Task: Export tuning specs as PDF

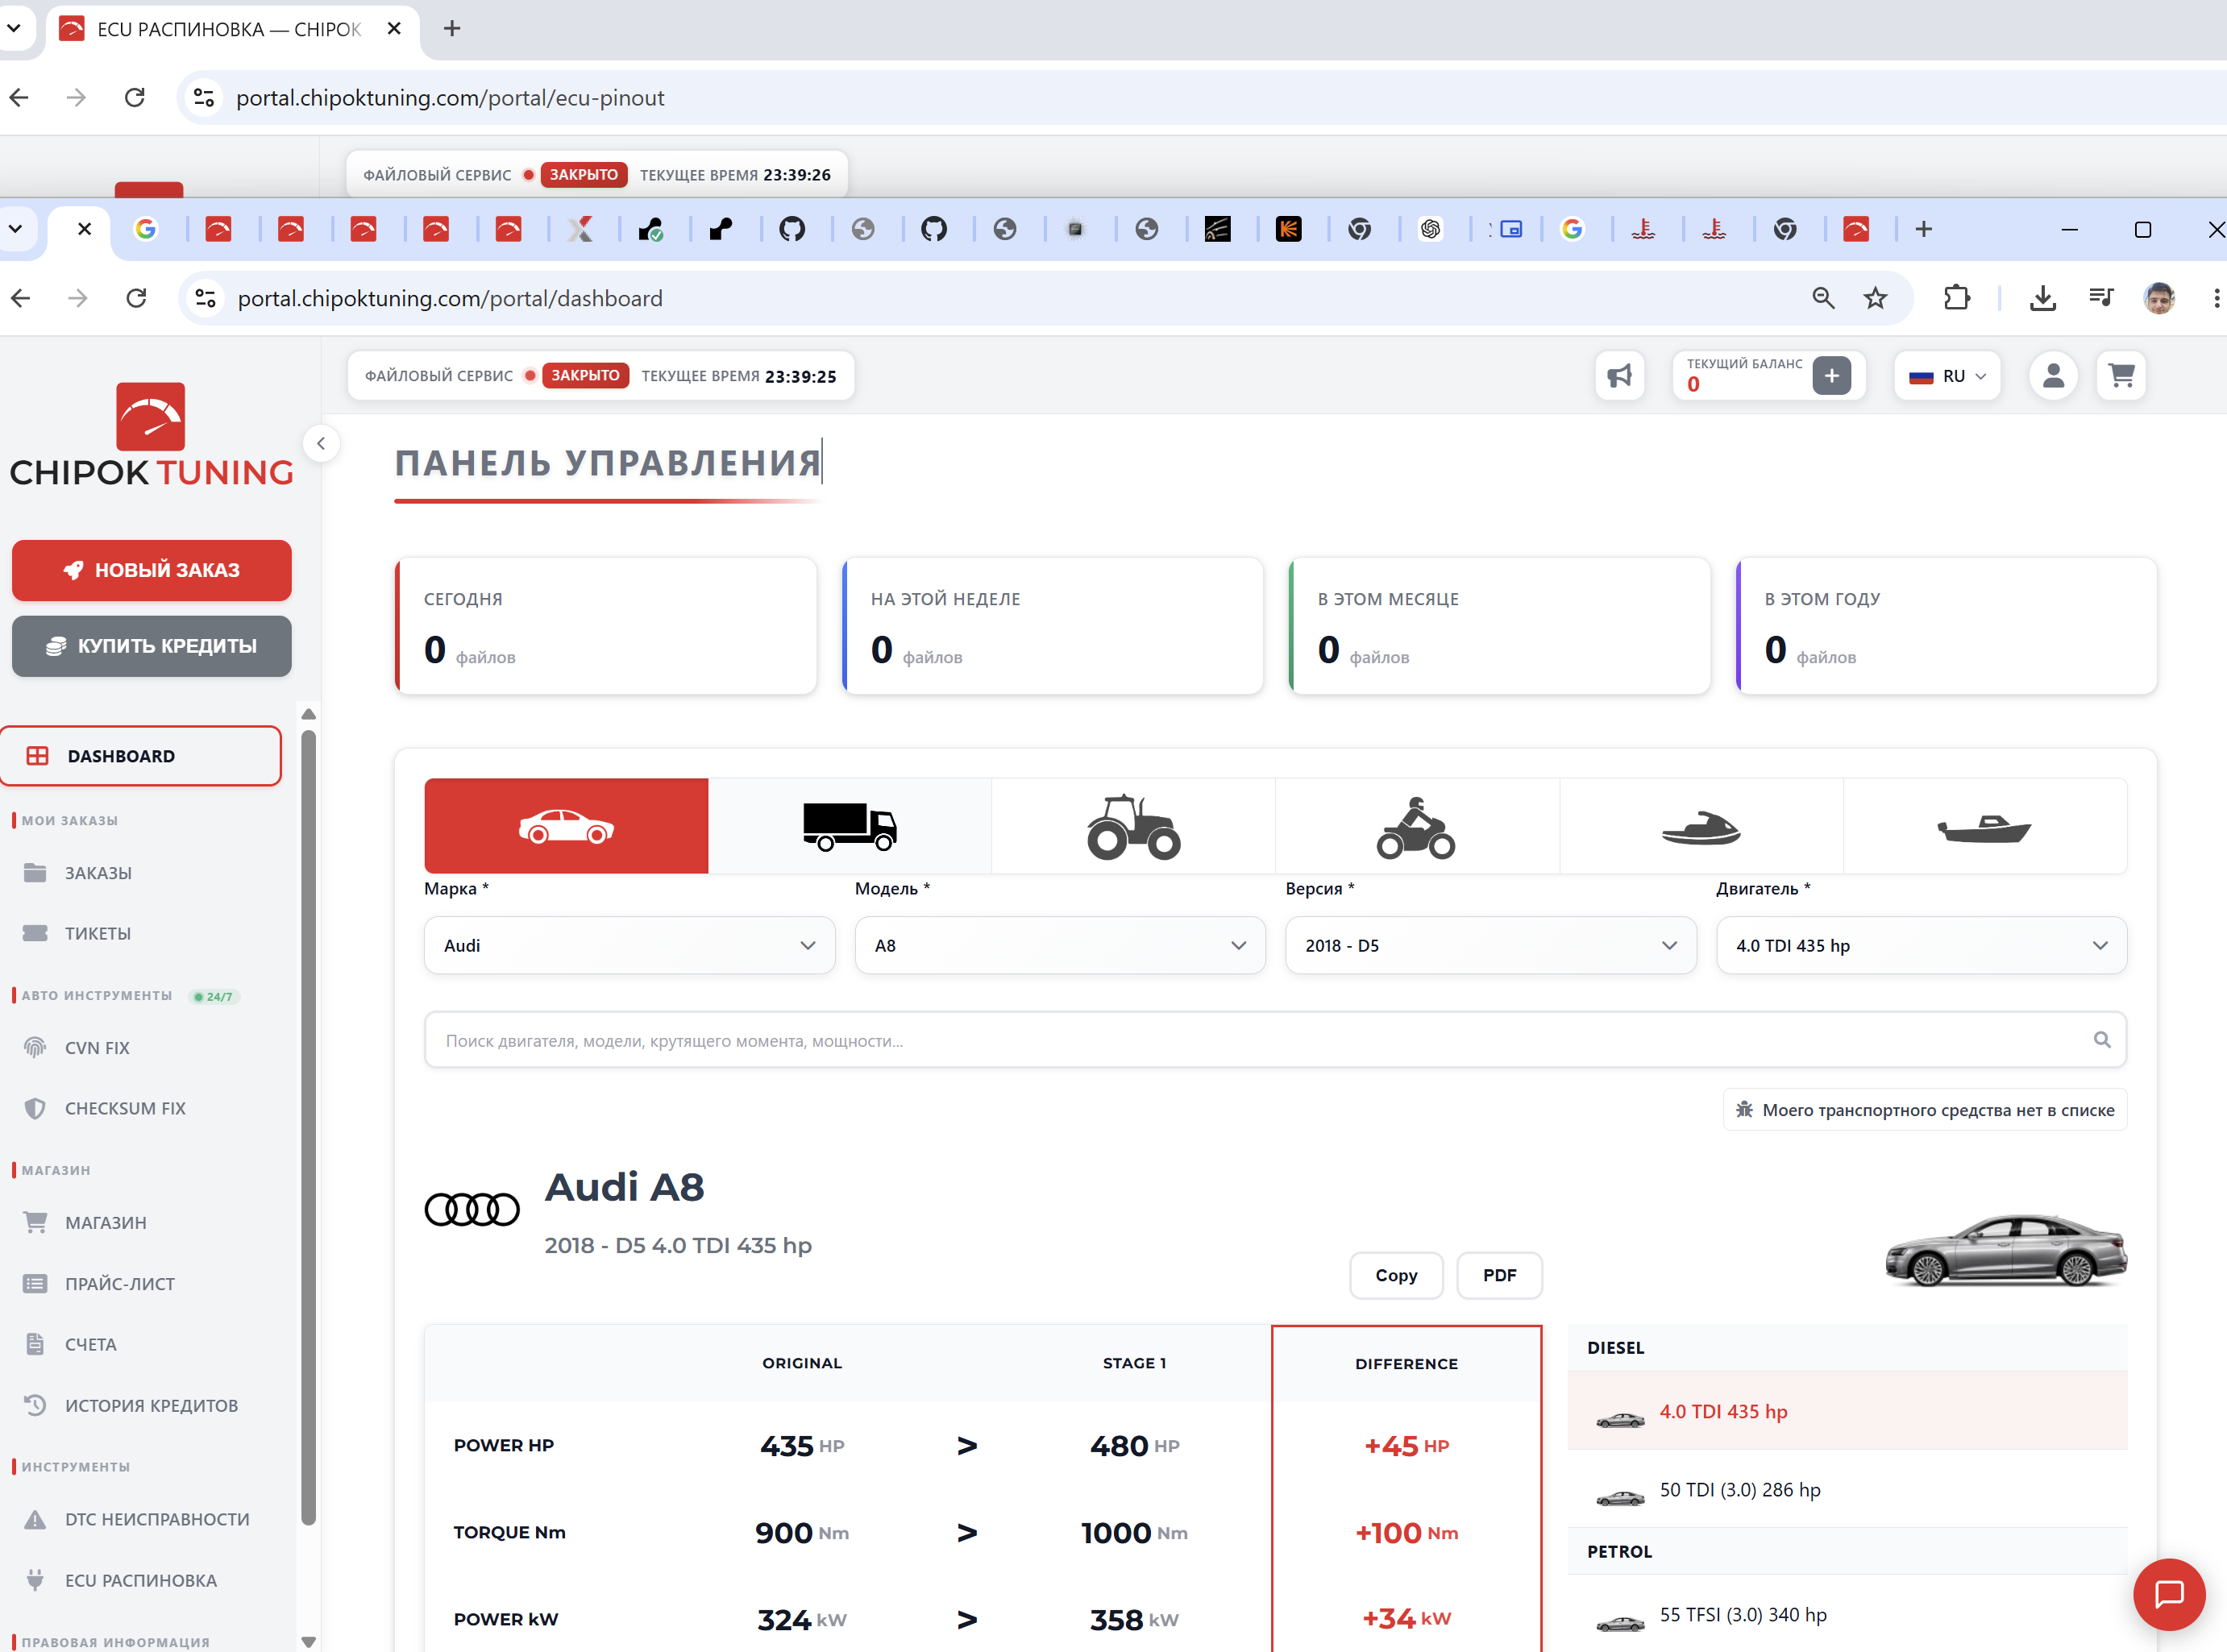Action: click(1499, 1275)
